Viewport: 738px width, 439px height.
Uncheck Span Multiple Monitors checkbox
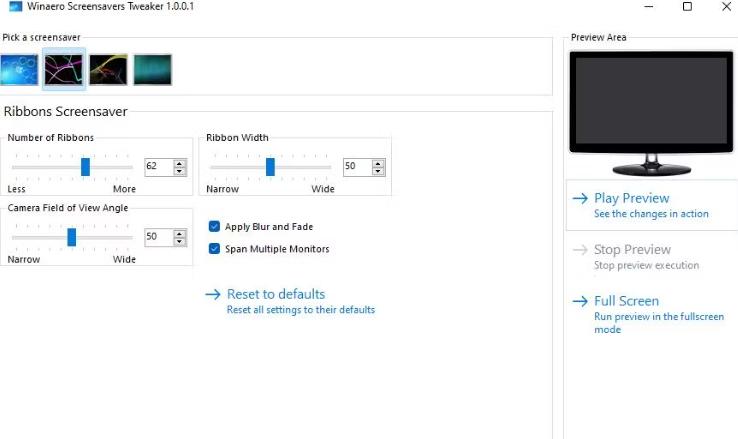click(x=214, y=248)
